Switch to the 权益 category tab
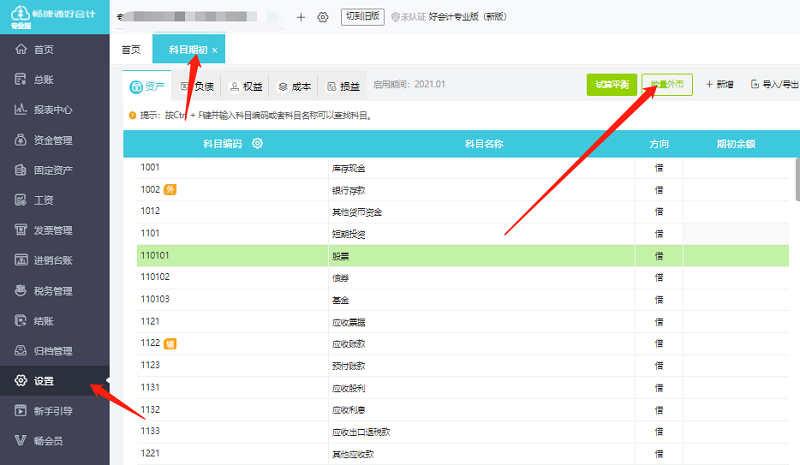This screenshot has height=465, width=800. point(246,86)
